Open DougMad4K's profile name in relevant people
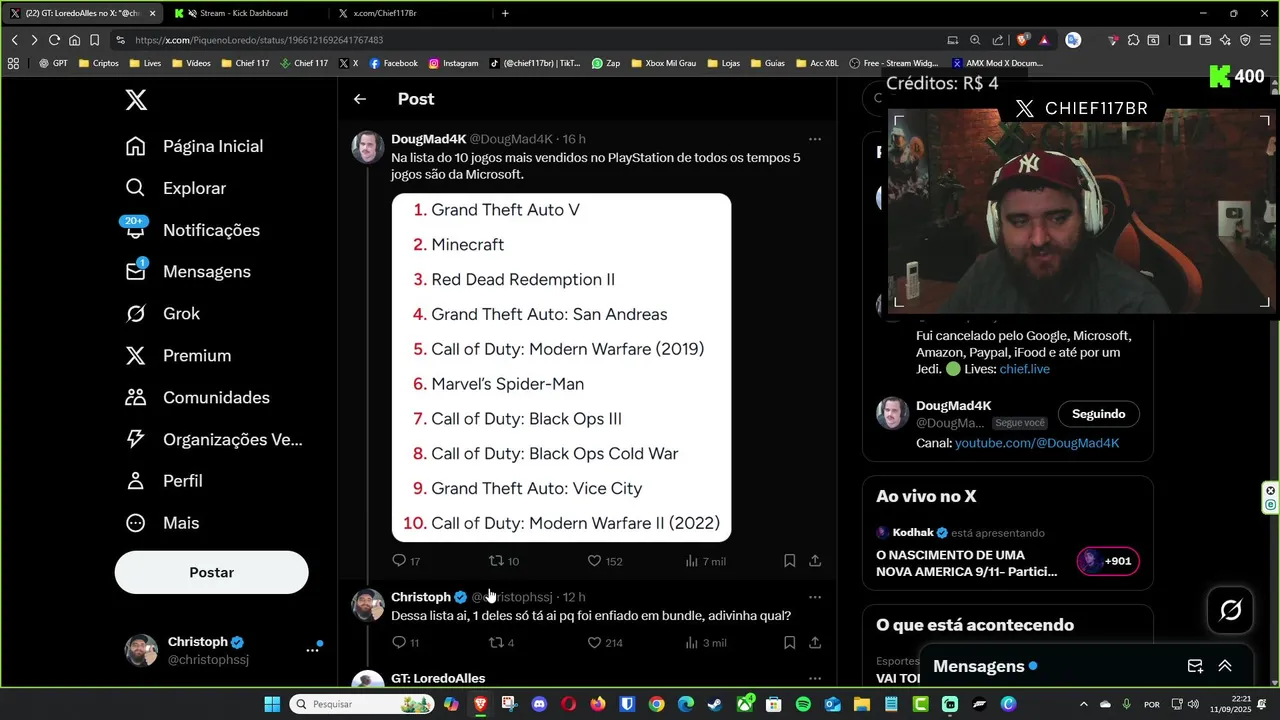The height and width of the screenshot is (720, 1280). pos(954,406)
